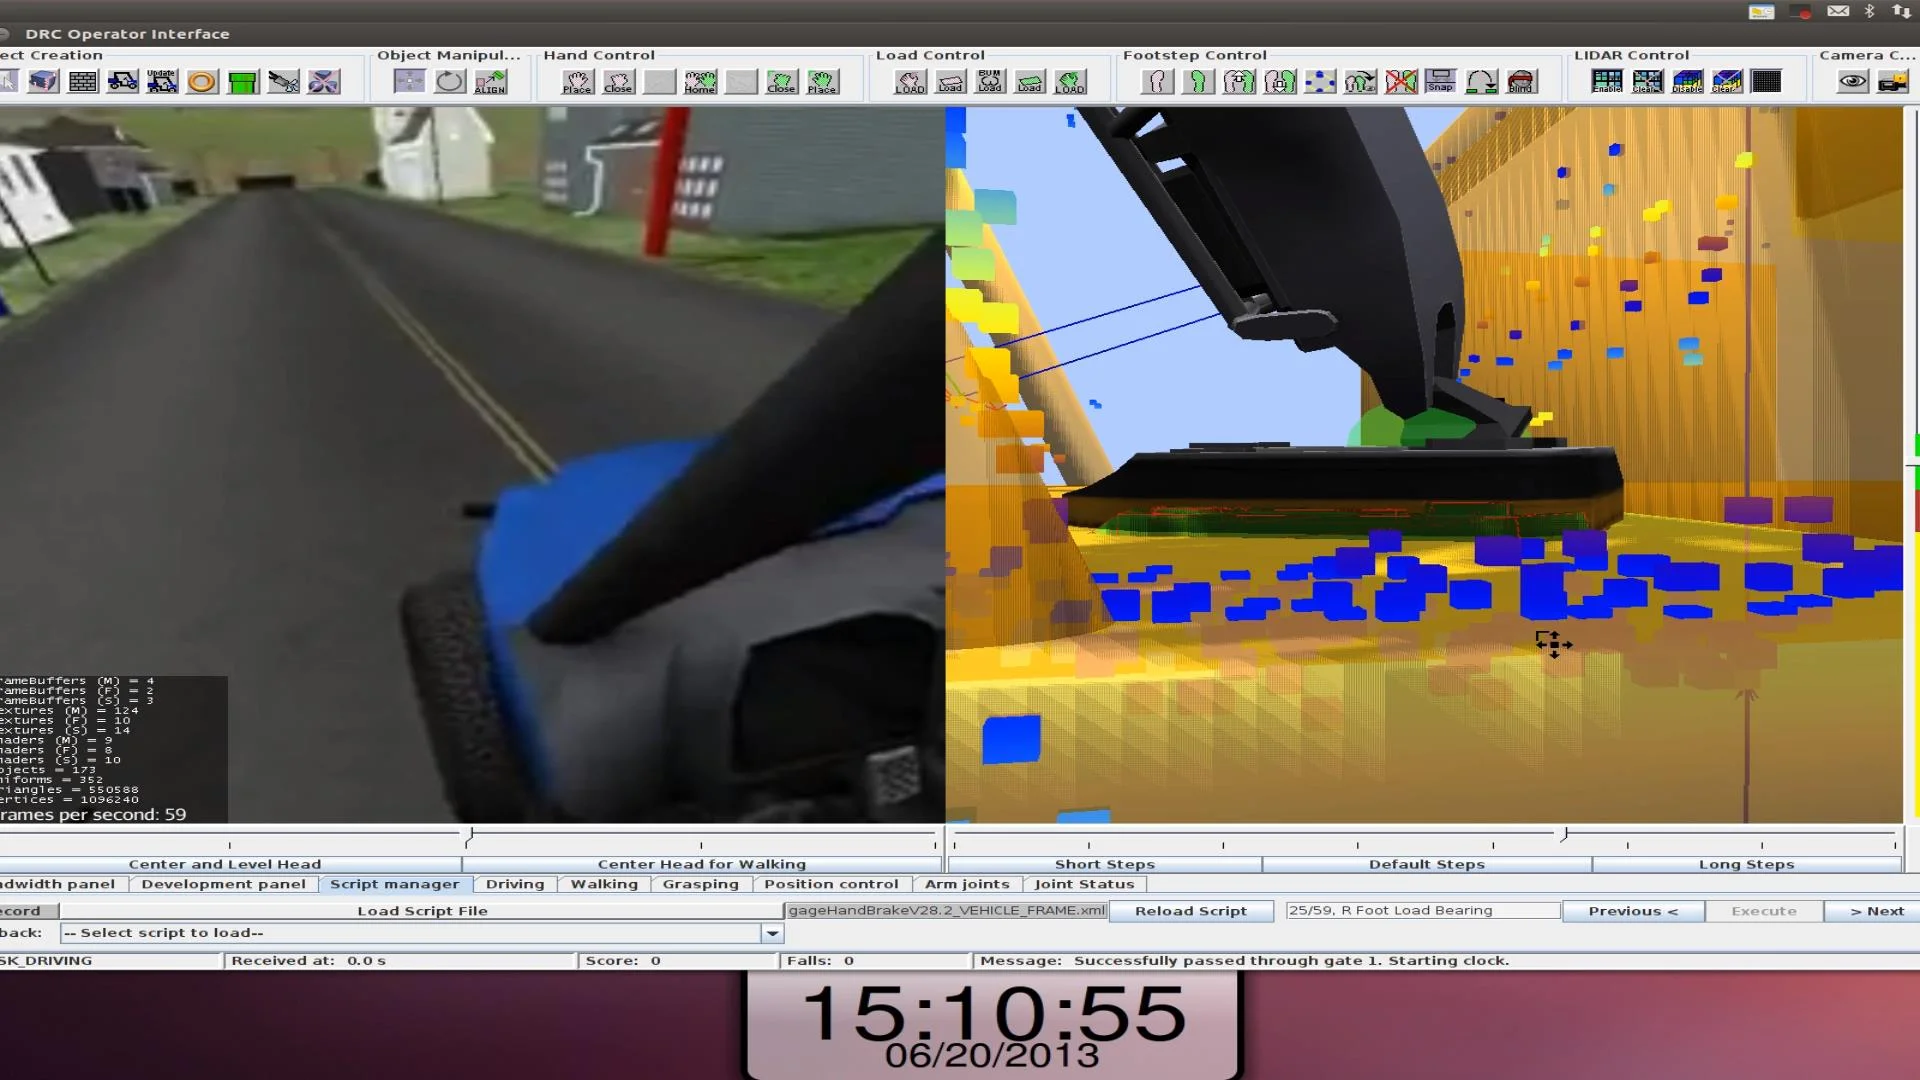This screenshot has width=1920, height=1080.
Task: Click the Execute button
Action: (1764, 911)
